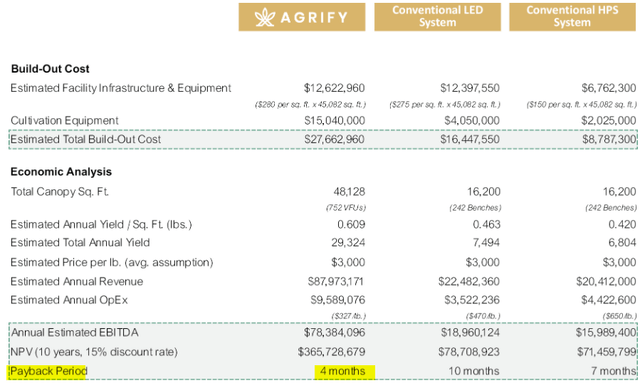Select the $6,762,300 value
640x388 pixels.
(609, 88)
